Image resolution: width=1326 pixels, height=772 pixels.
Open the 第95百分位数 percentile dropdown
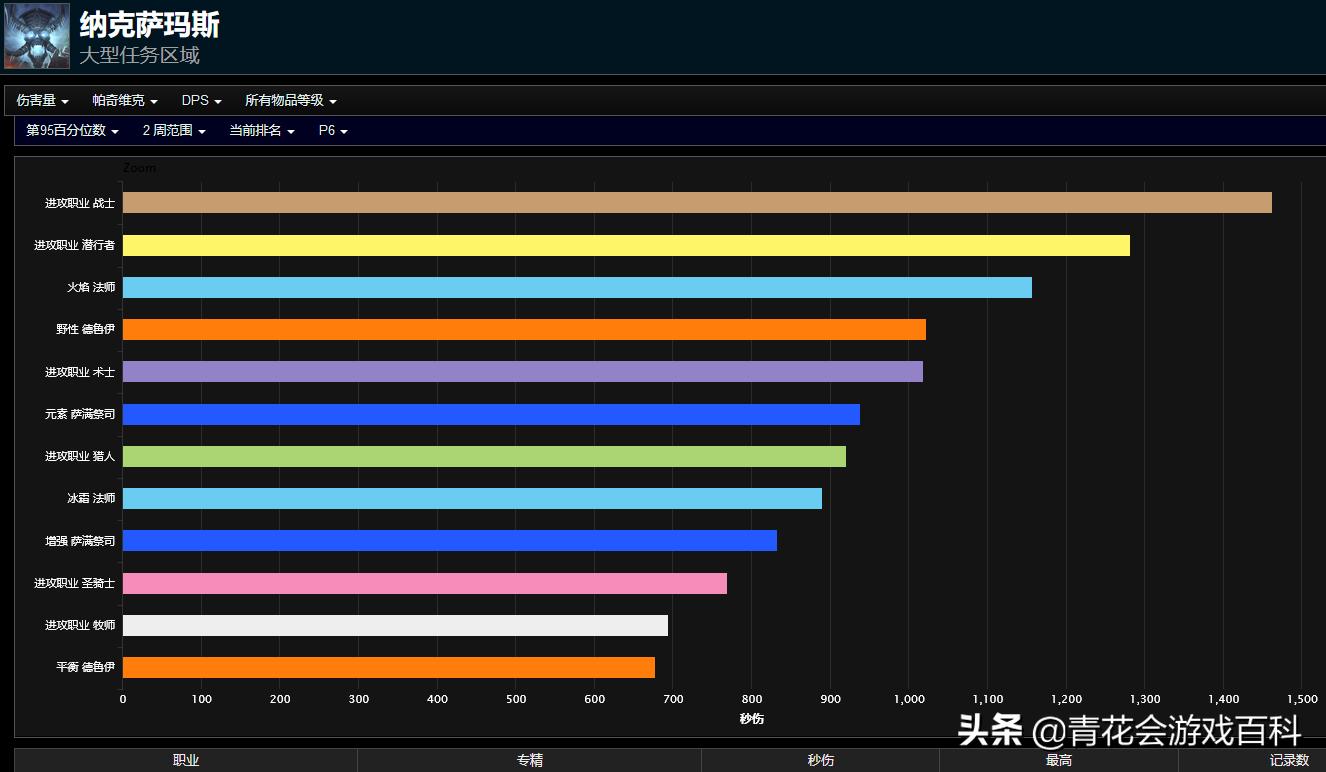point(72,131)
